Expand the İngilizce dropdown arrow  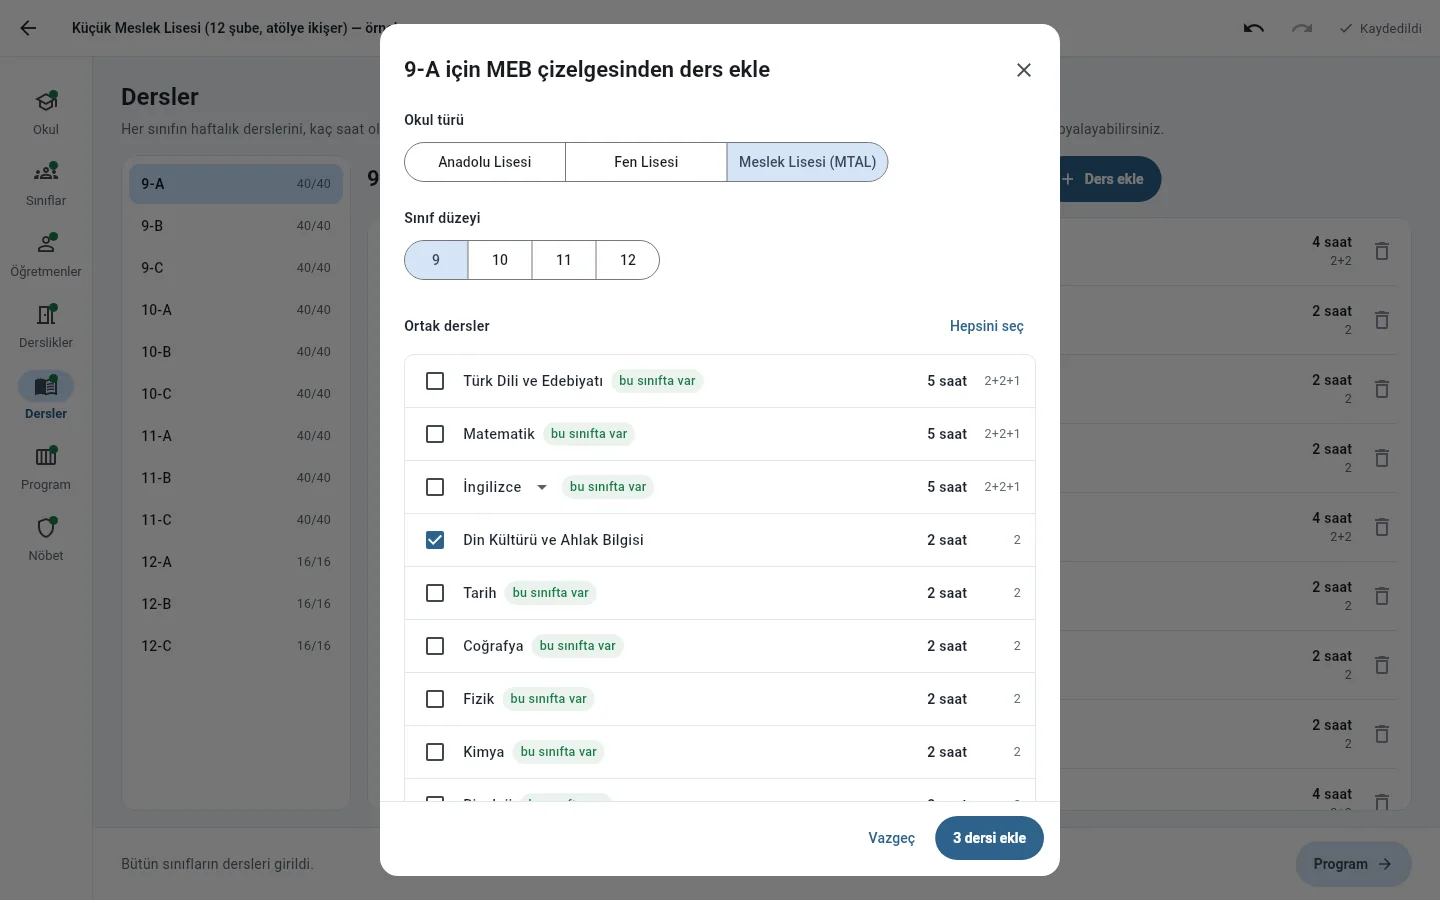tap(542, 487)
